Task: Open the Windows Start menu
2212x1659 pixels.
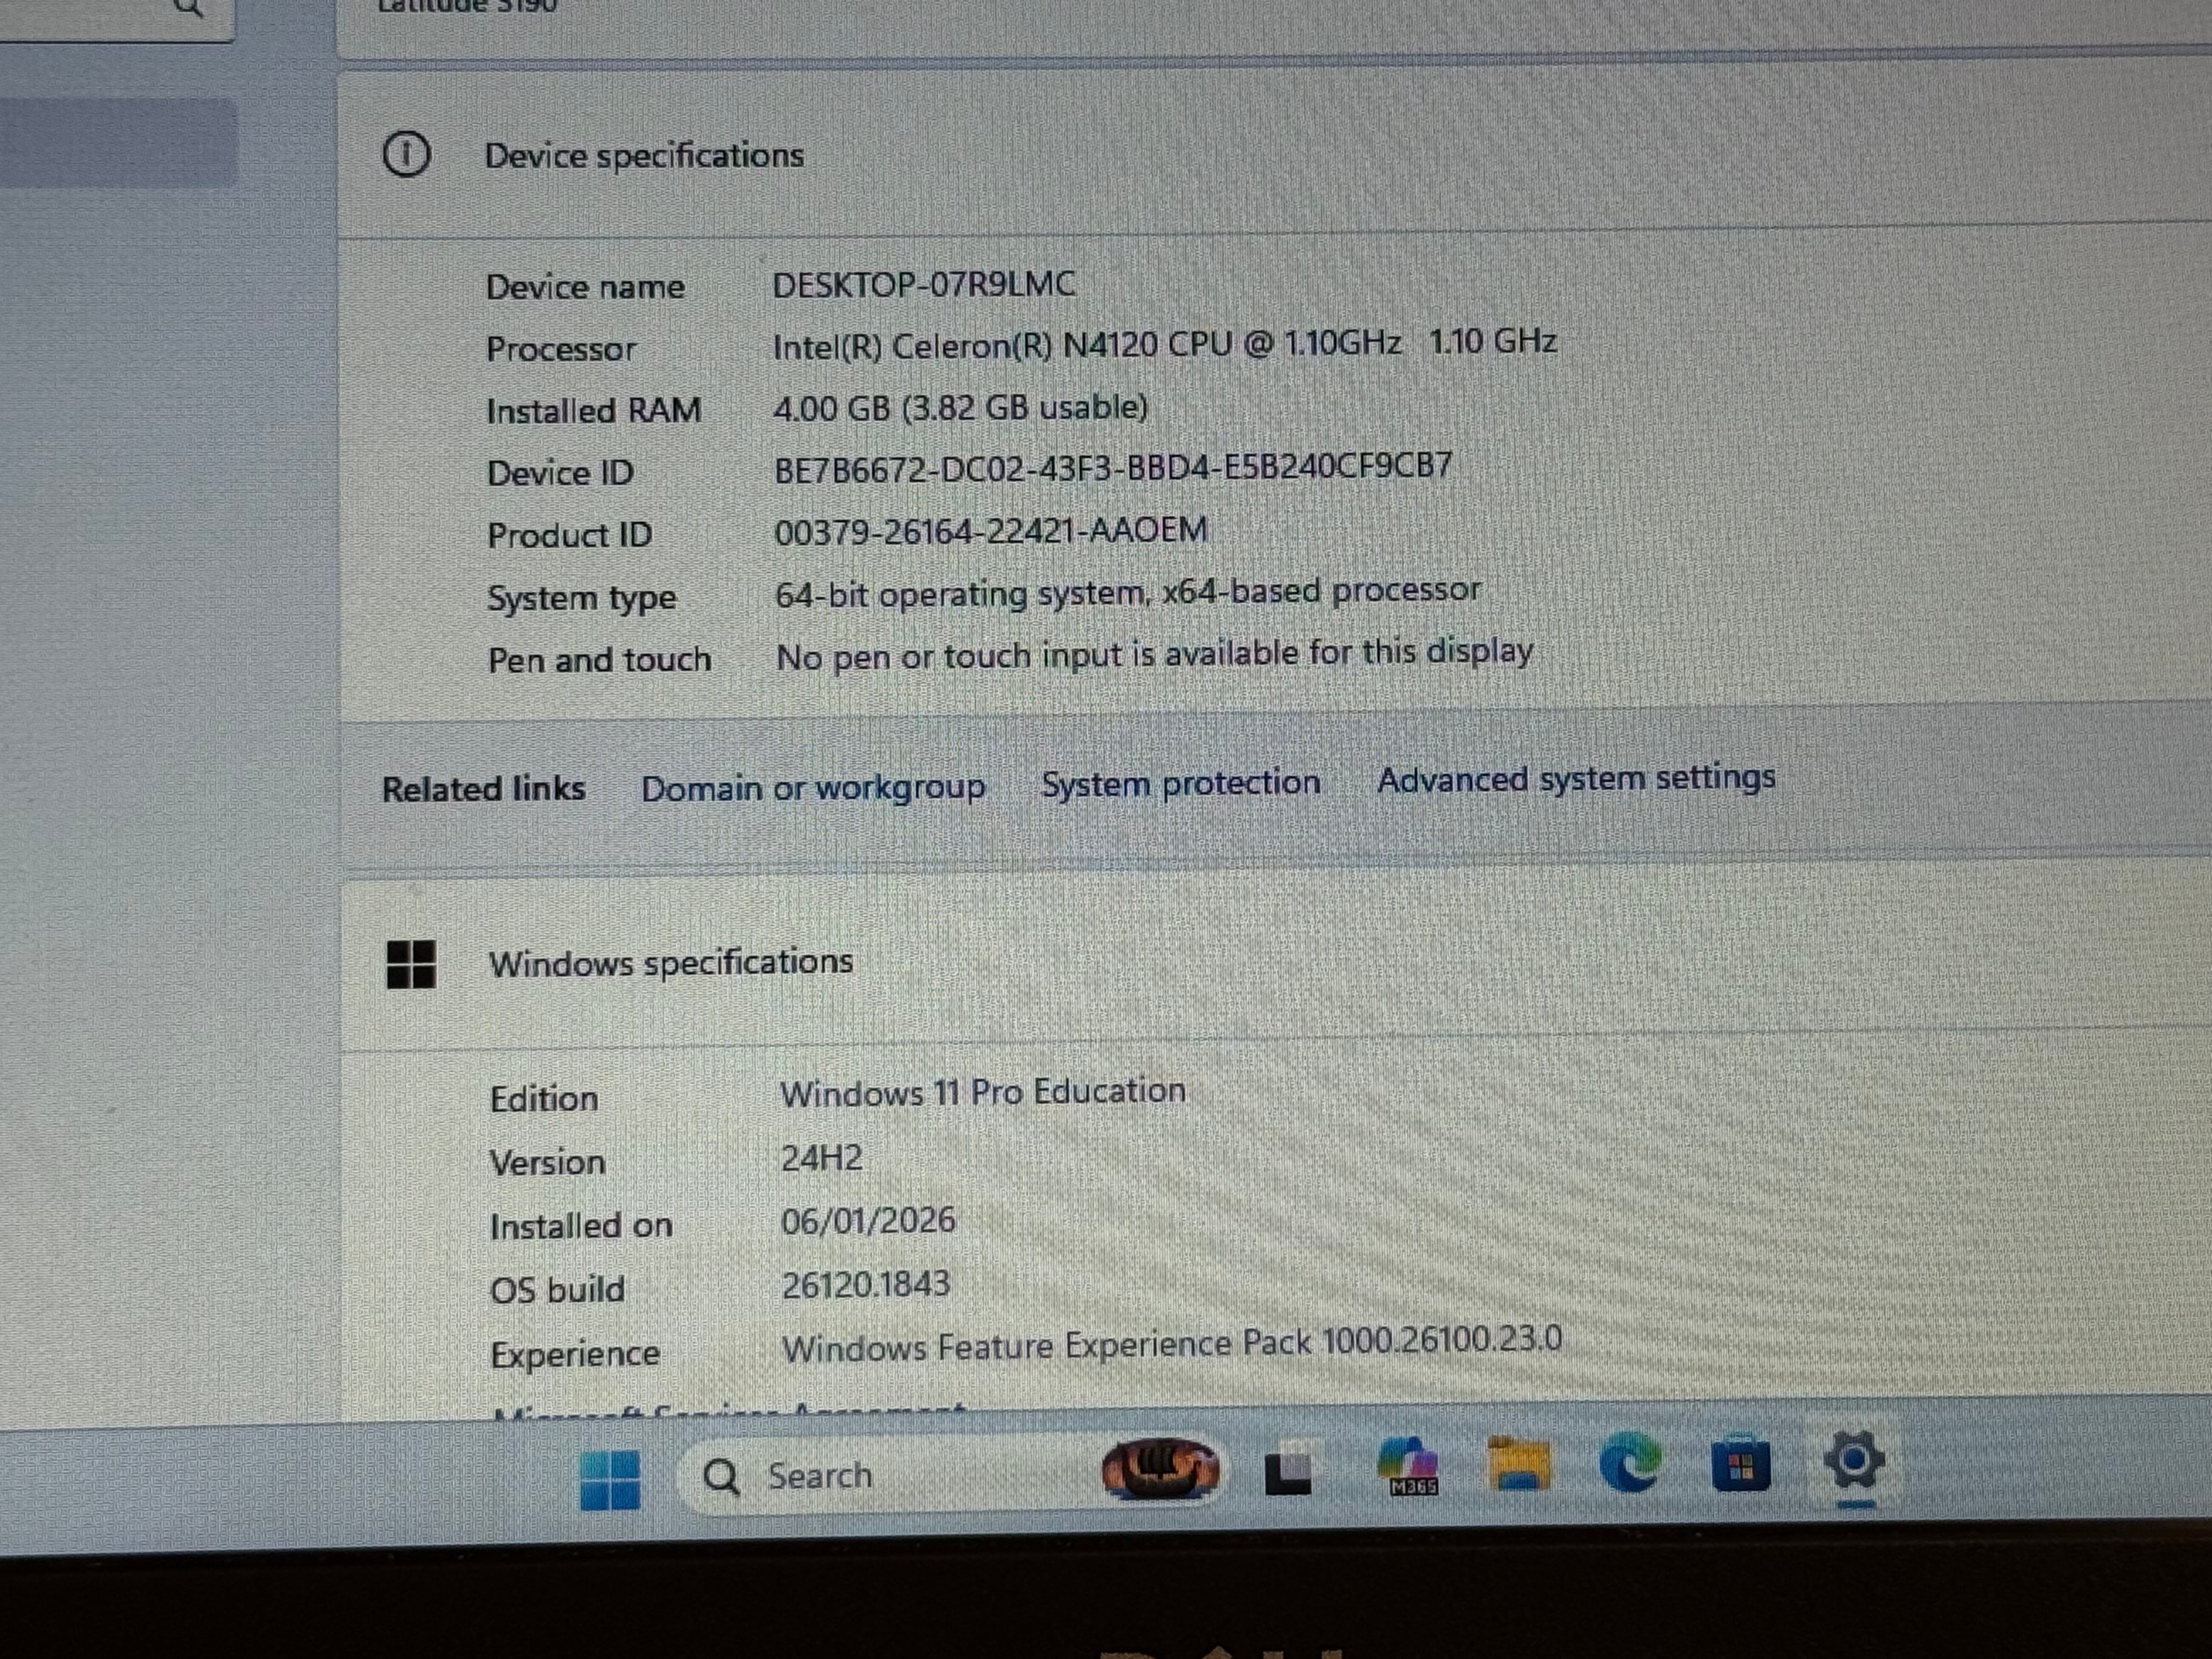Action: point(610,1479)
